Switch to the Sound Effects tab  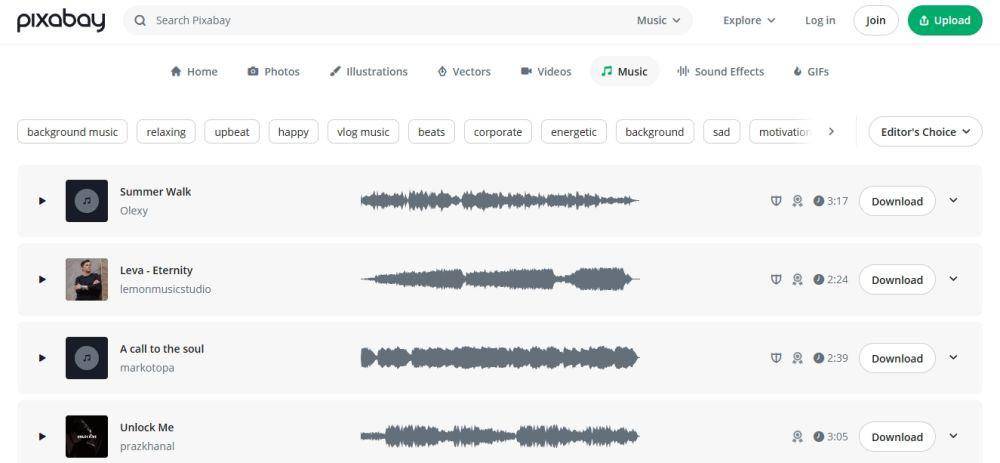[721, 71]
